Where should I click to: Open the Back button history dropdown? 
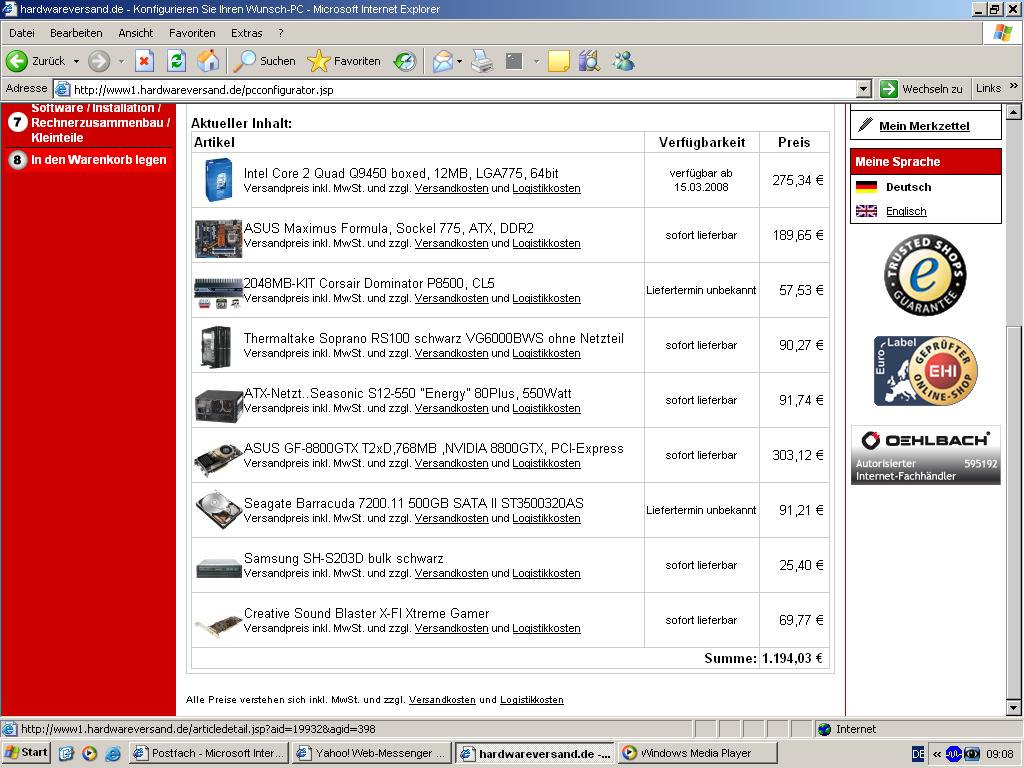pyautogui.click(x=76, y=61)
